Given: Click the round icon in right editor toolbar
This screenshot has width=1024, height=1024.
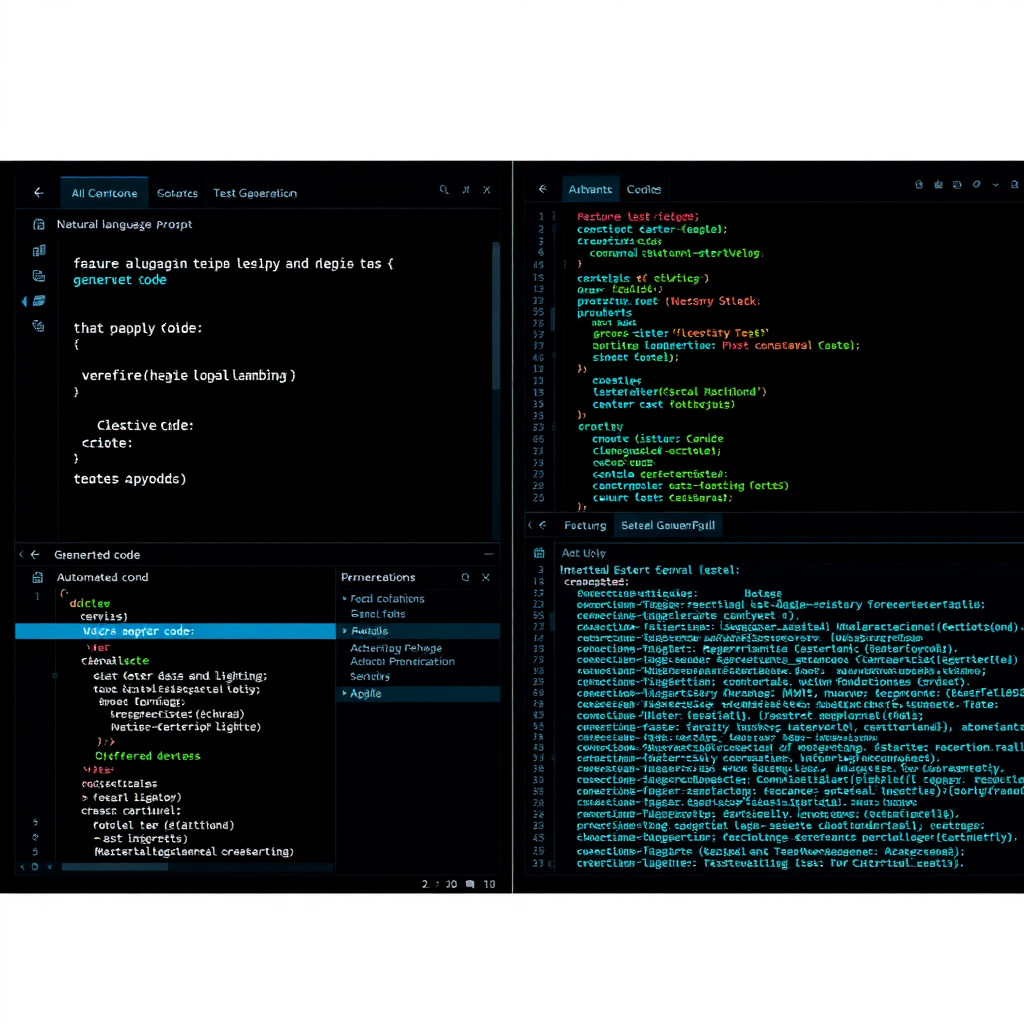Looking at the screenshot, I should coord(976,185).
